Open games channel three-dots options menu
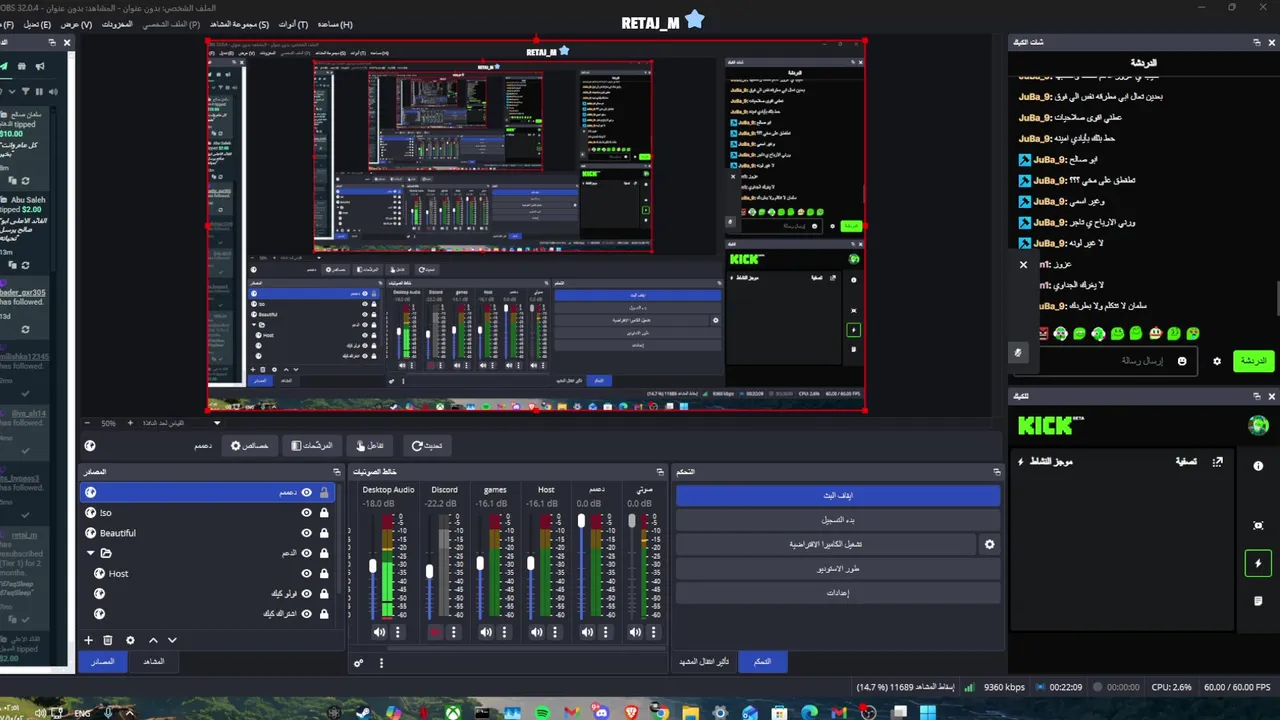This screenshot has width=1280, height=720. pyautogui.click(x=505, y=632)
